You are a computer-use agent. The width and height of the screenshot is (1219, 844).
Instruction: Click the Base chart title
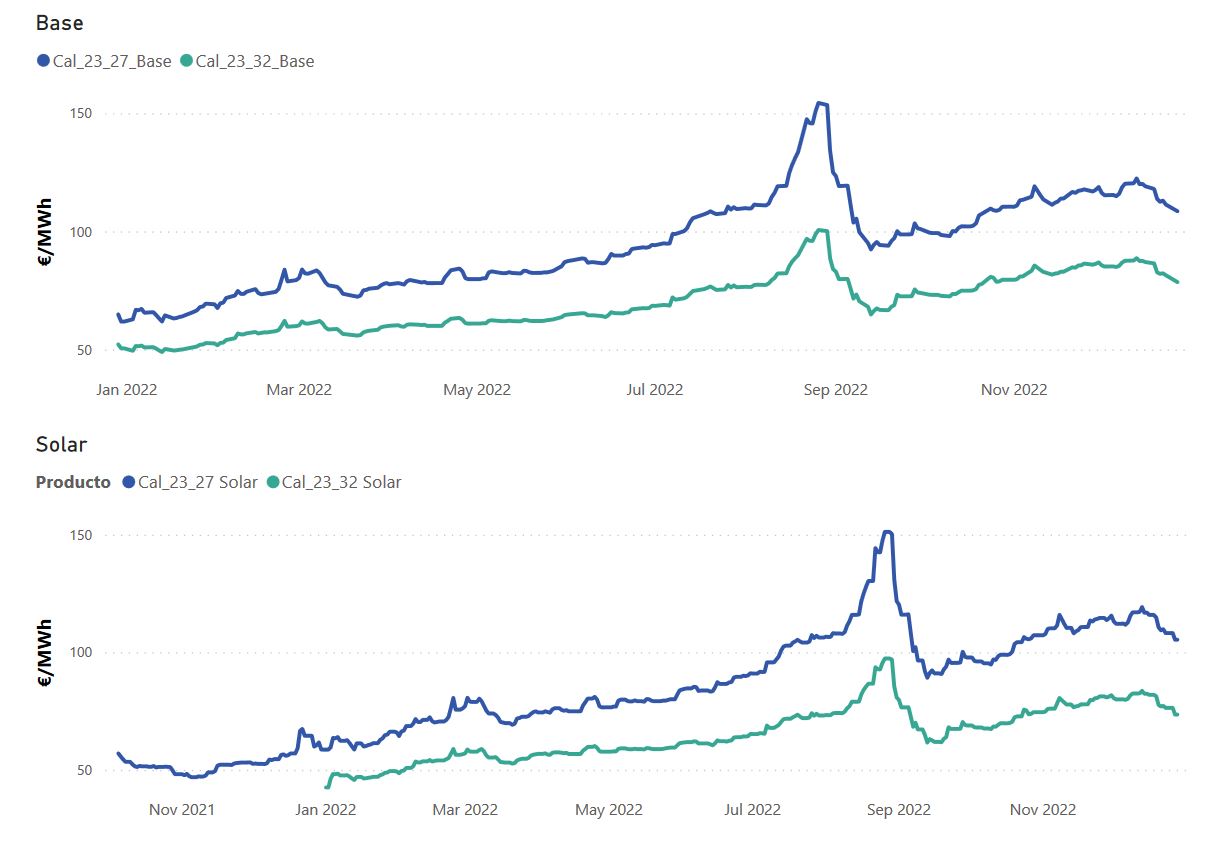59,22
